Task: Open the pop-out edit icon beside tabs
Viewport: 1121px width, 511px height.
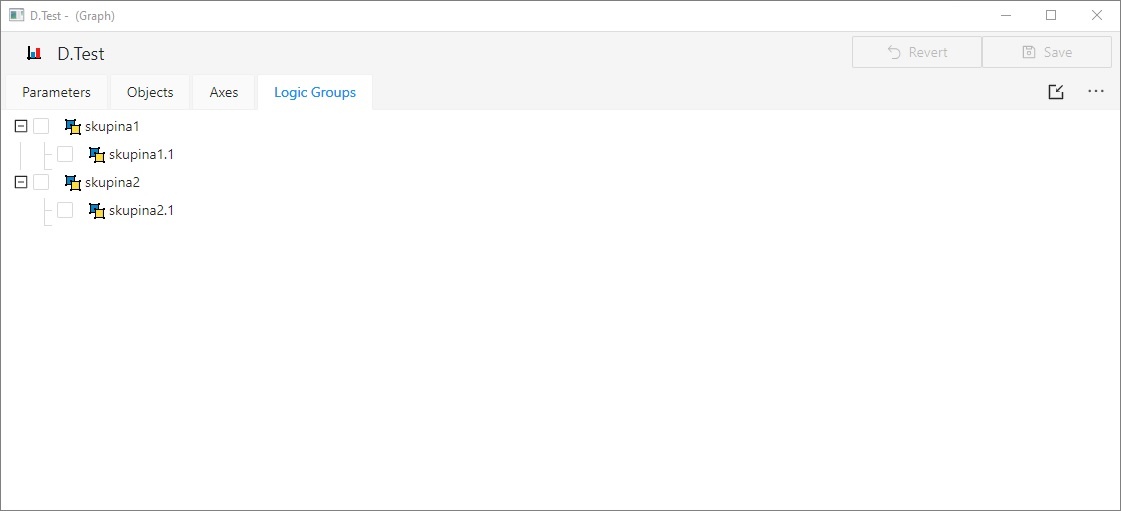Action: pos(1056,92)
